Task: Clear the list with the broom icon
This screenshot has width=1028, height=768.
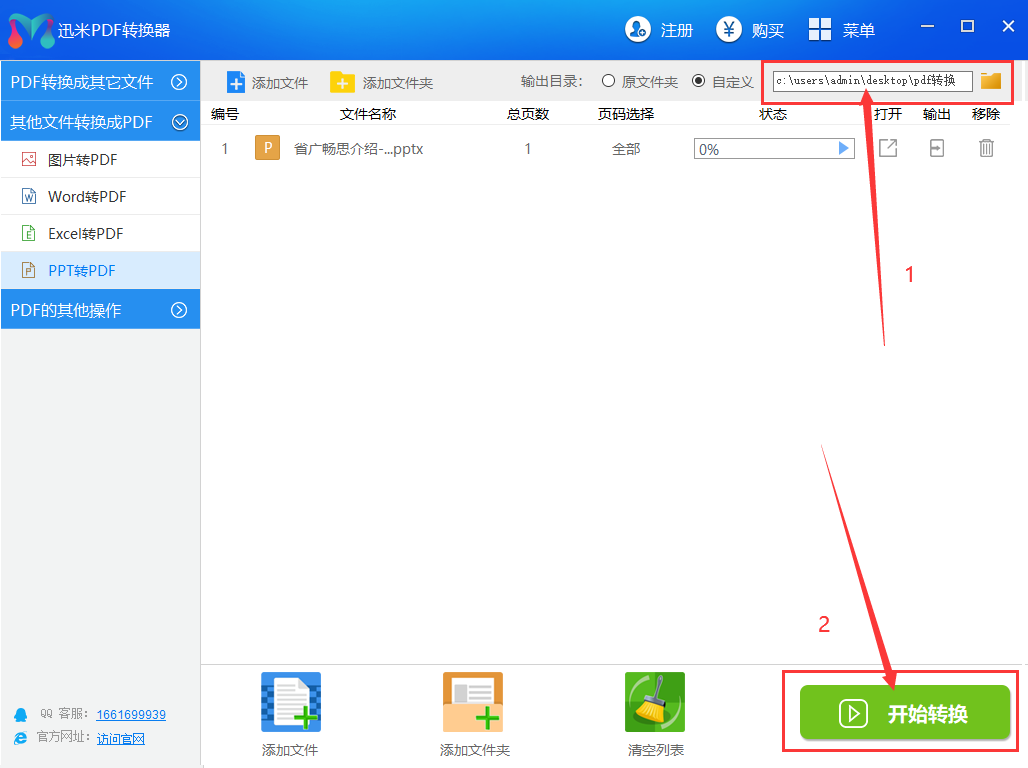Action: [x=655, y=702]
